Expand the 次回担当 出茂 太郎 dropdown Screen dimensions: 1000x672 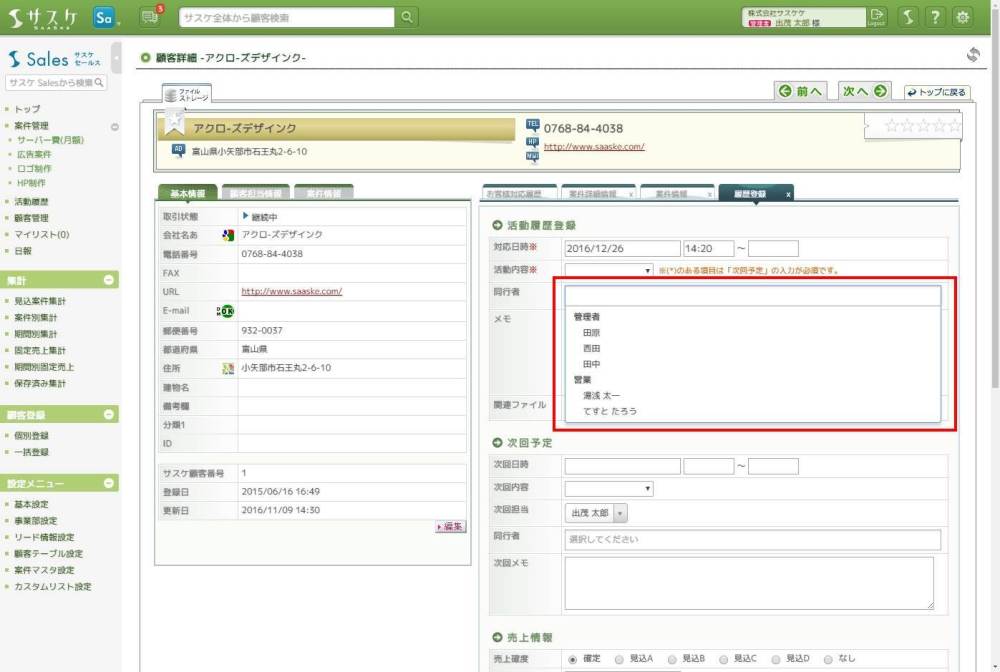pyautogui.click(x=619, y=513)
